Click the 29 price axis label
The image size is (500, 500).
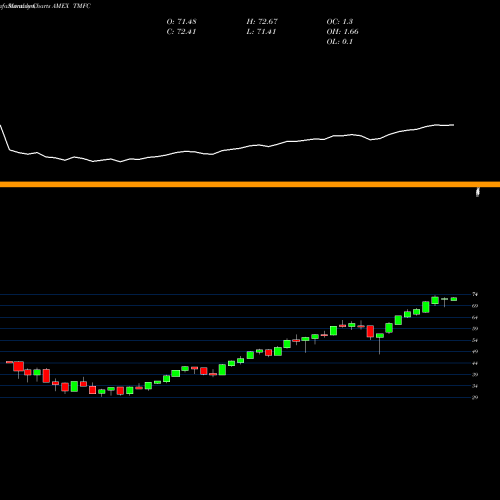click(x=475, y=397)
